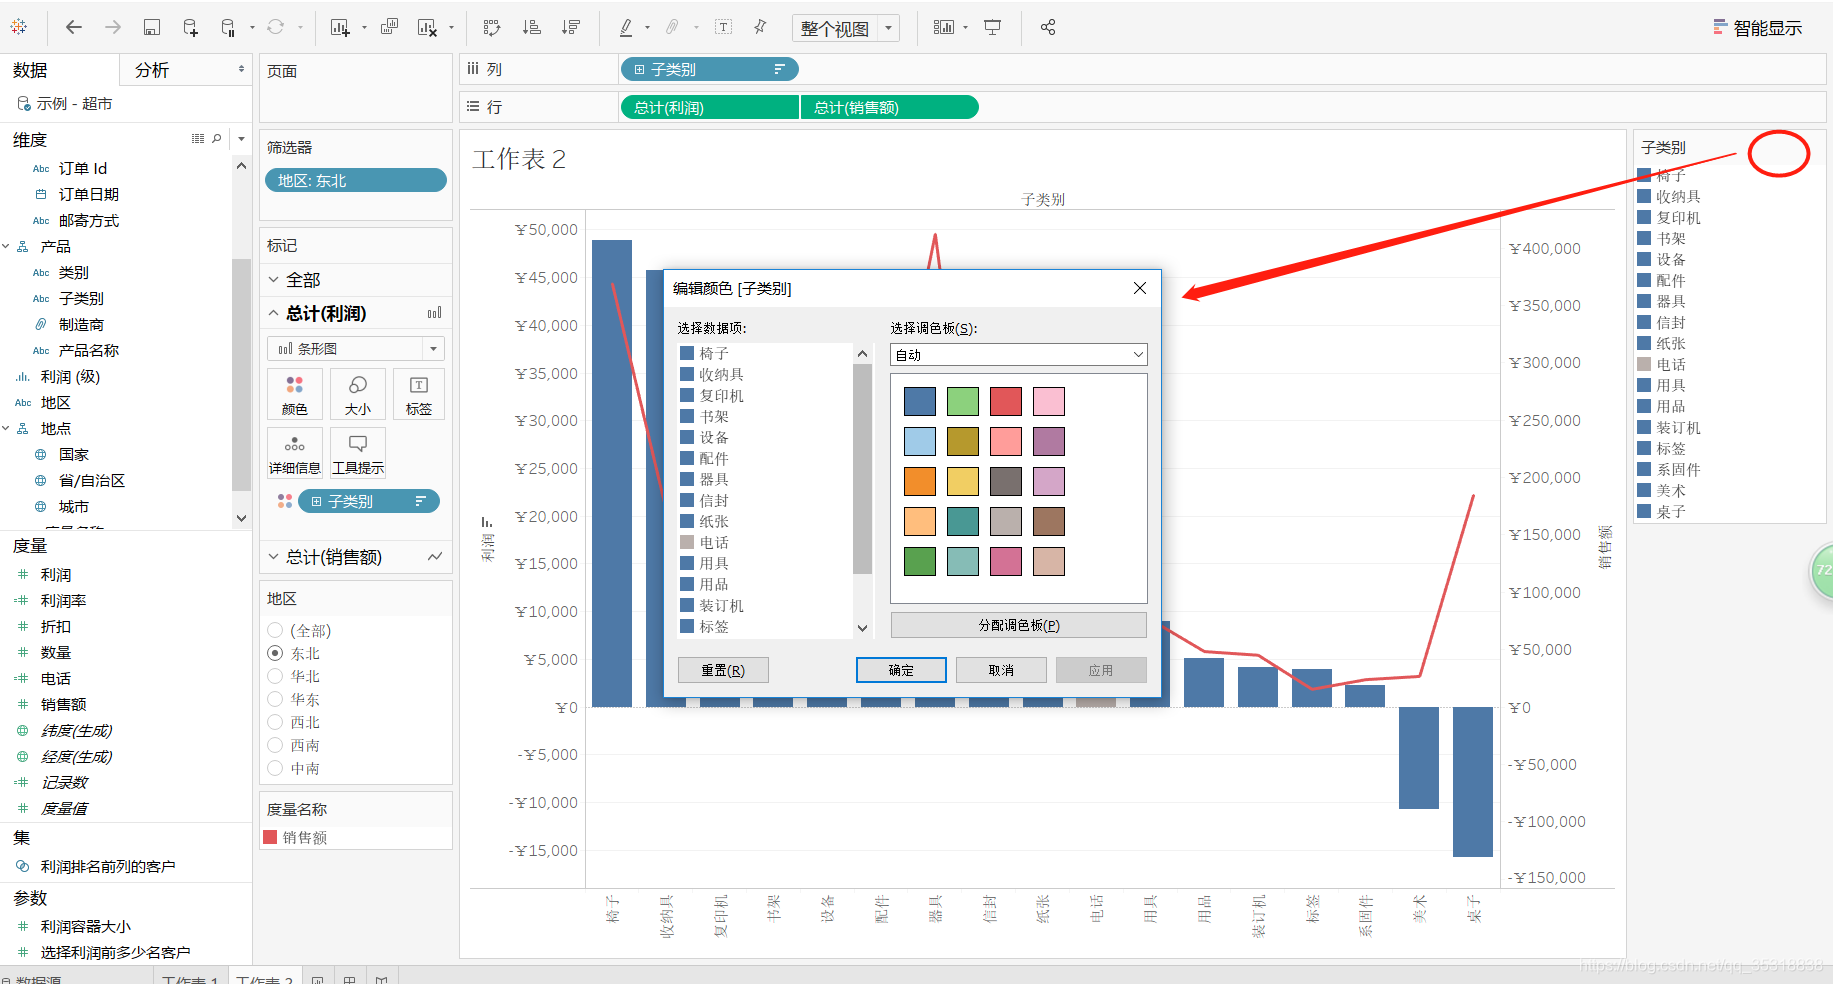Collapse the 地点 hierarchy
The width and height of the screenshot is (1833, 984).
point(6,428)
